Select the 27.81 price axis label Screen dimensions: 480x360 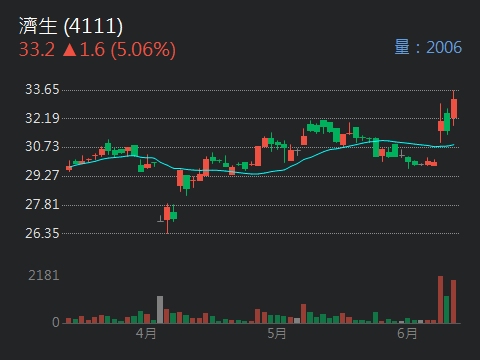pos(42,204)
